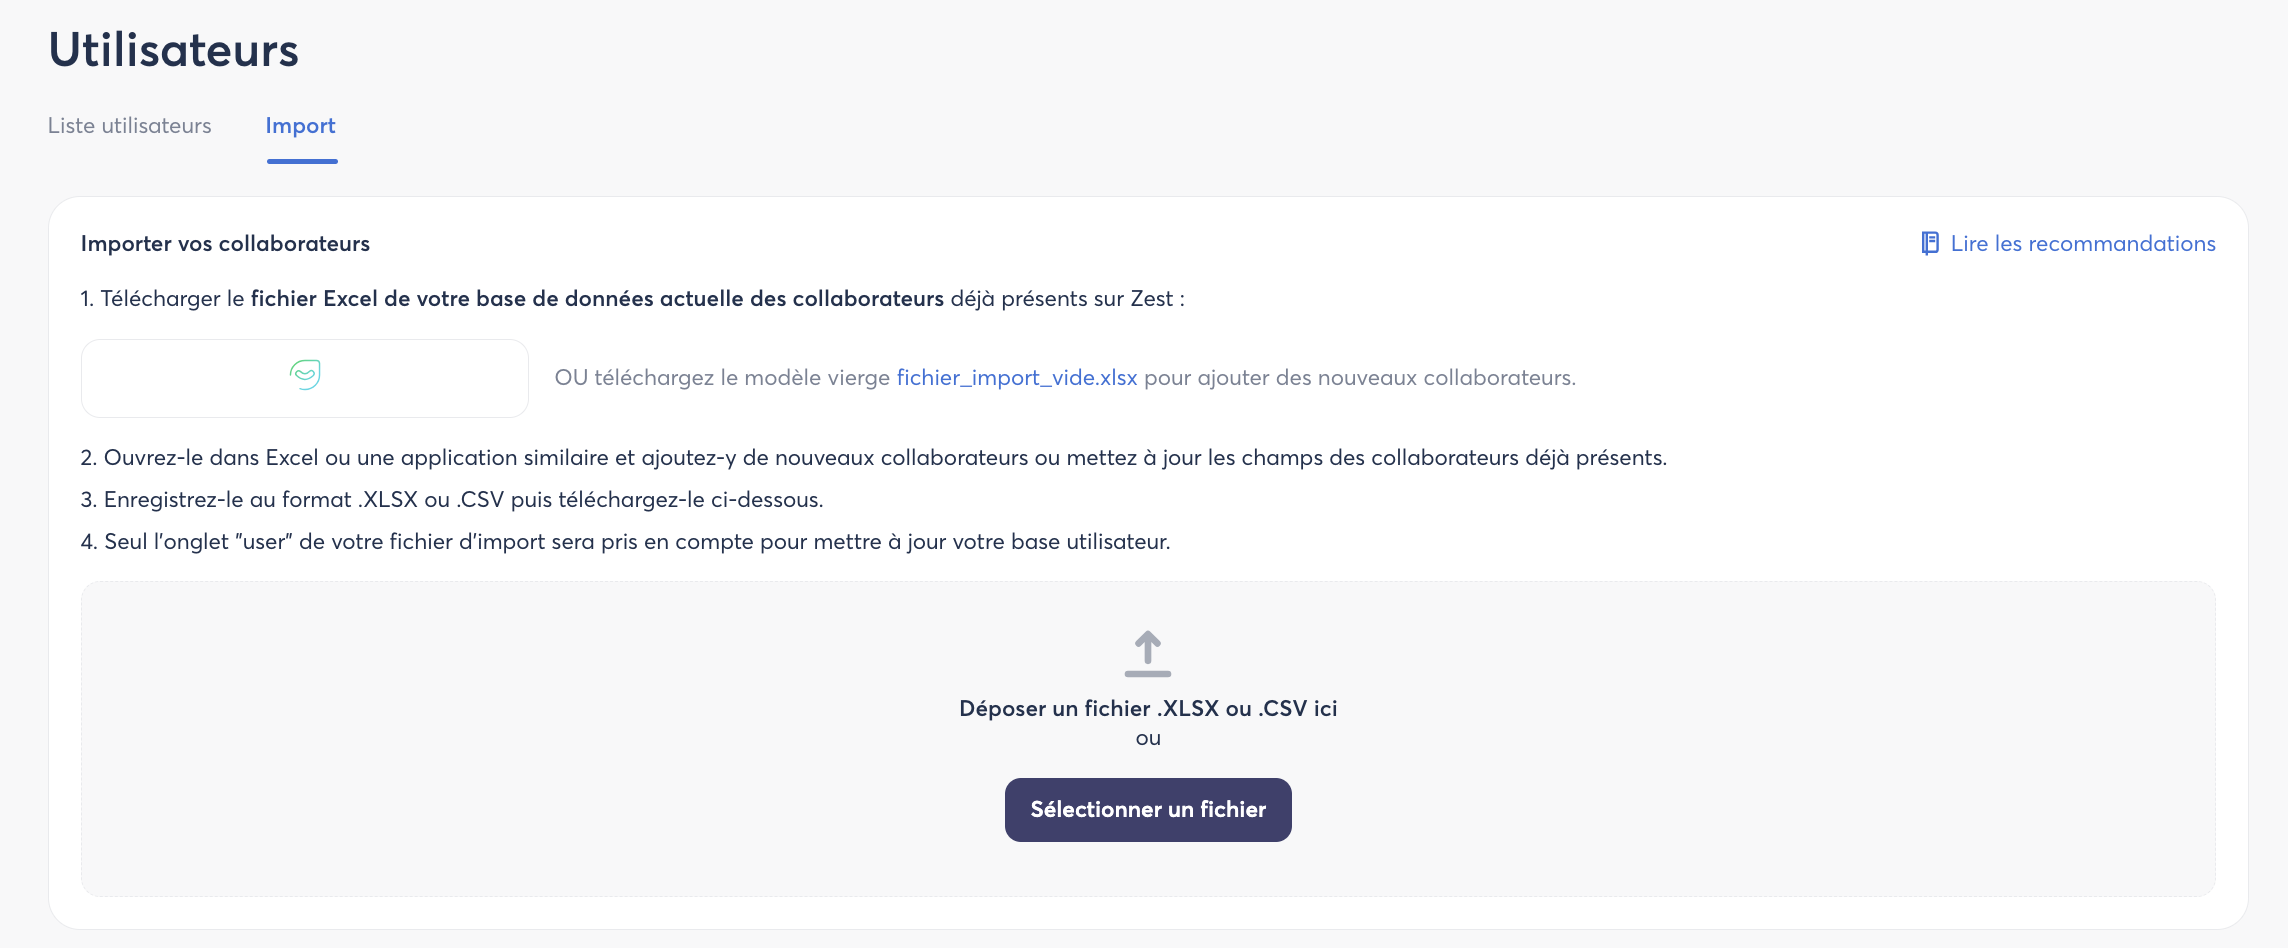Image resolution: width=2288 pixels, height=948 pixels.
Task: Click the OU téléchargez le modèle vierge text
Action: 722,378
